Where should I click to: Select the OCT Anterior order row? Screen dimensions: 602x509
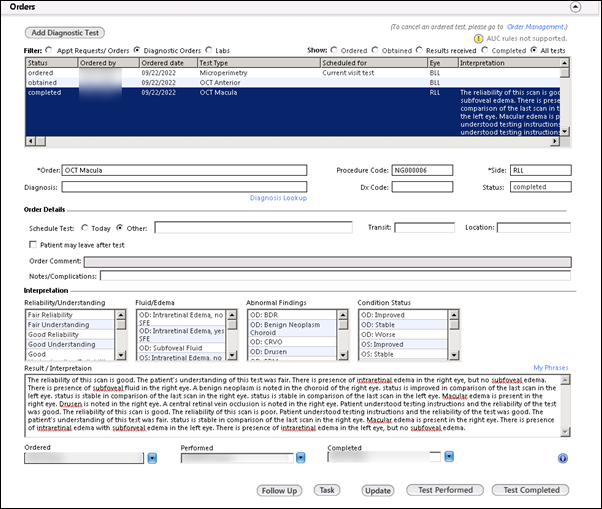point(293,83)
